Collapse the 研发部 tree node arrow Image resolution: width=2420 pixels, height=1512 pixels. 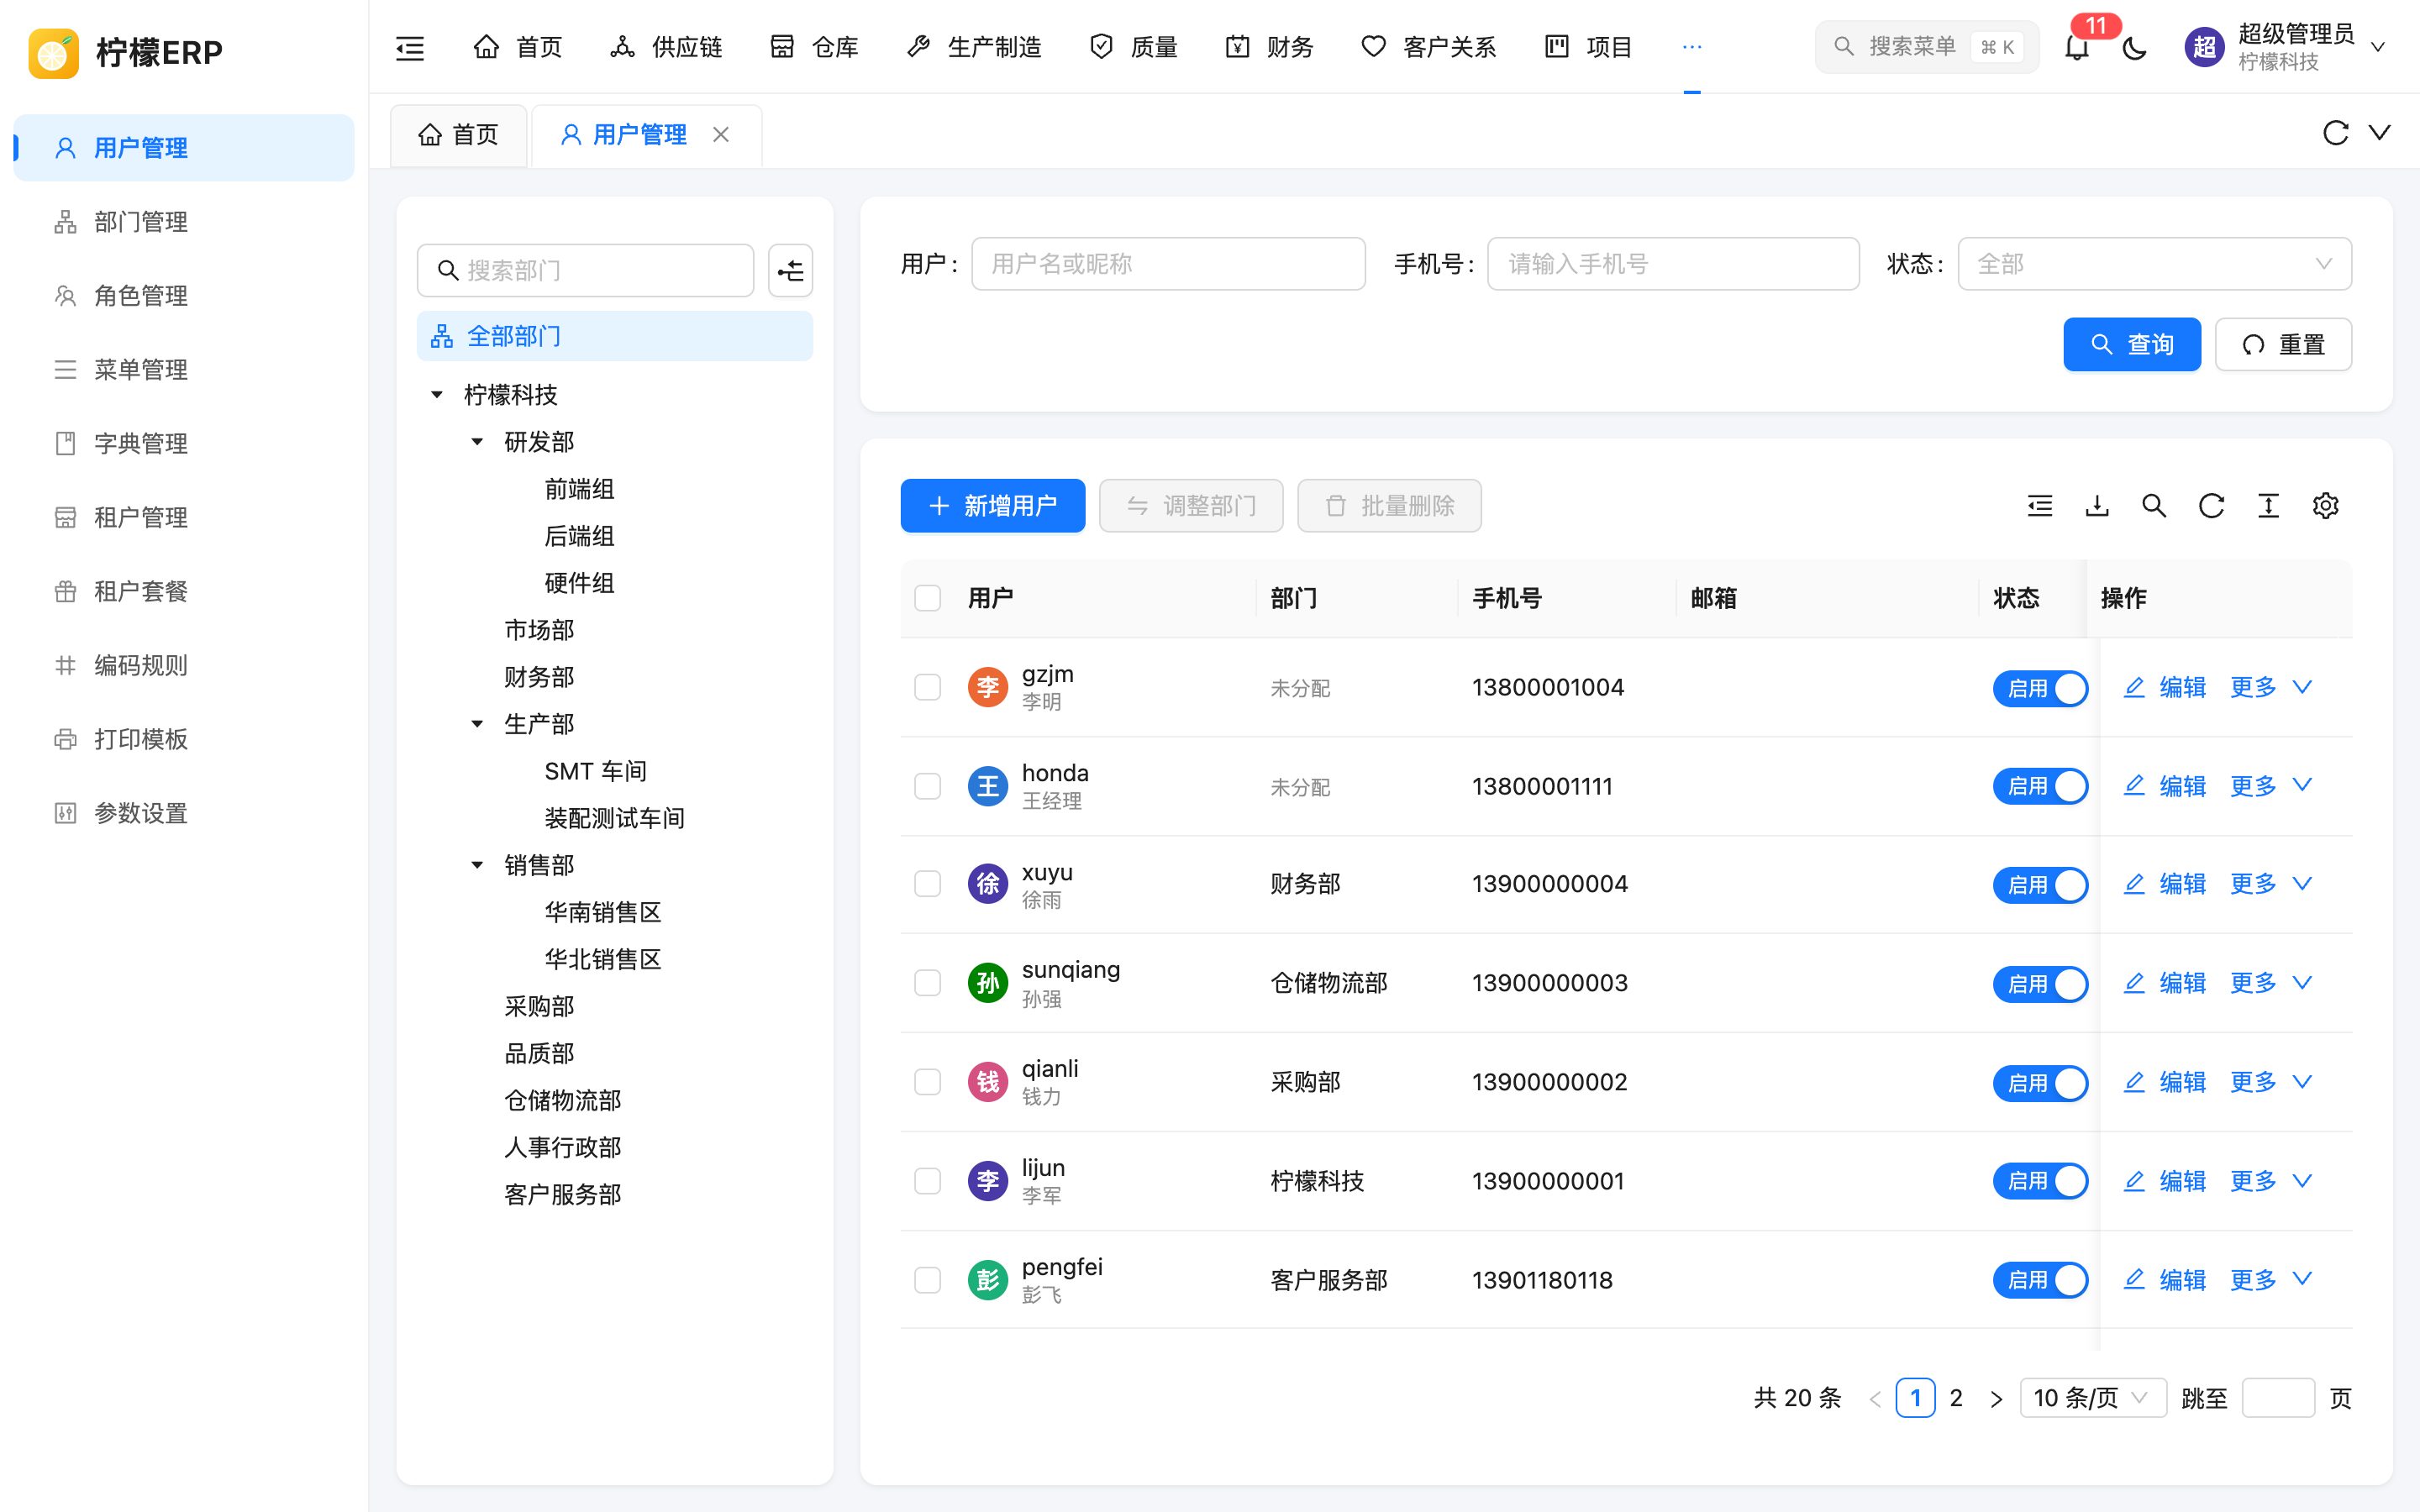[x=477, y=442]
